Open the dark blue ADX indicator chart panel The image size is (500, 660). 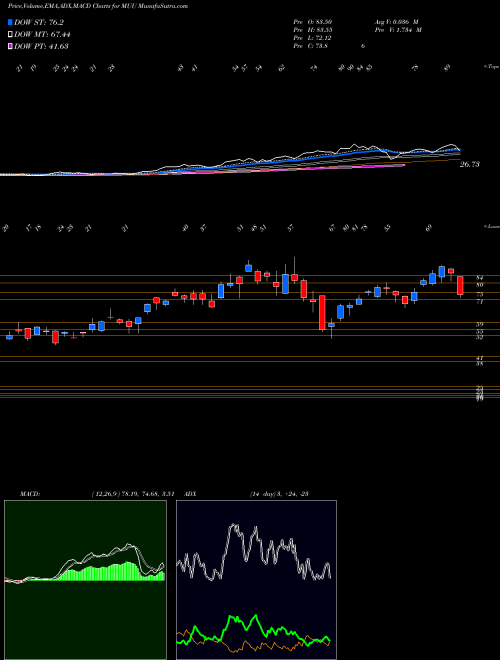tap(256, 580)
